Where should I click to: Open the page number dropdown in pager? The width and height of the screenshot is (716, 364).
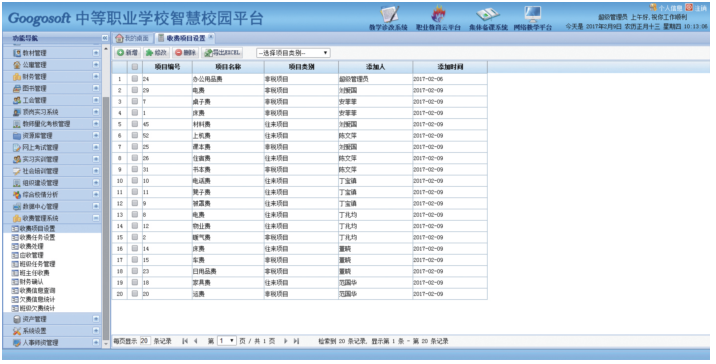tap(226, 341)
